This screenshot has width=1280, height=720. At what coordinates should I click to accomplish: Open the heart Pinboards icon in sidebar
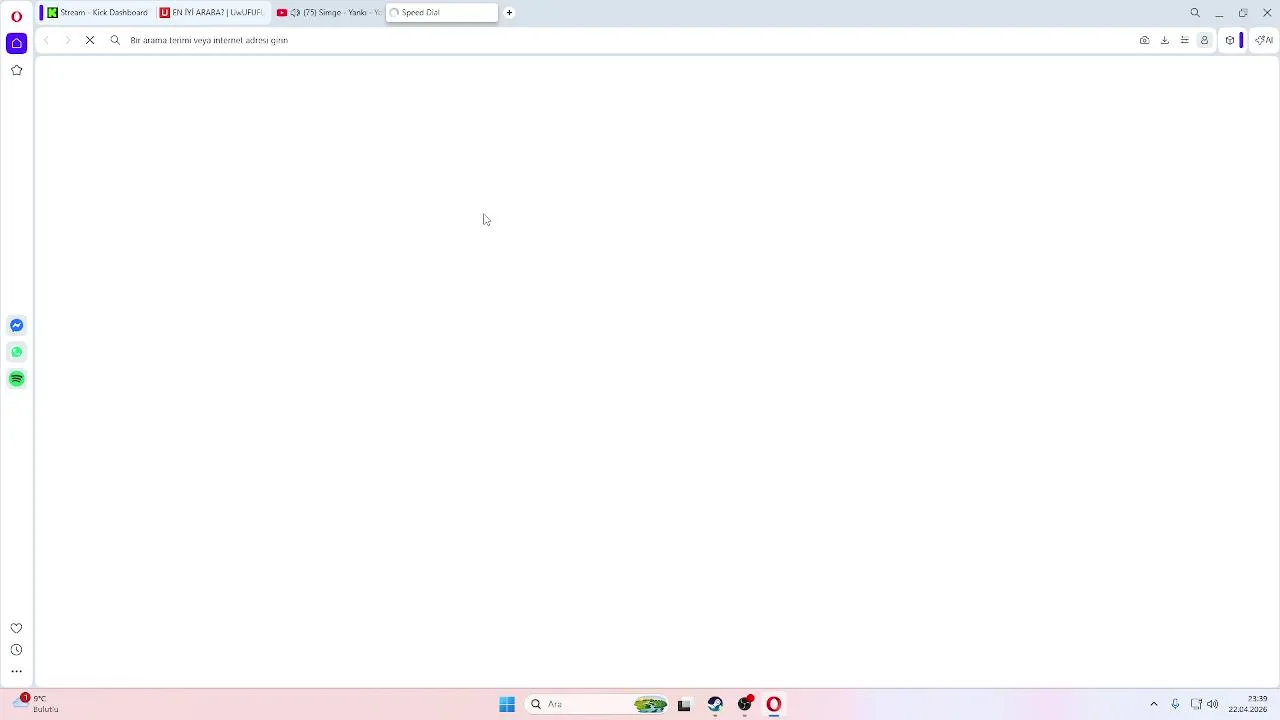[16, 628]
